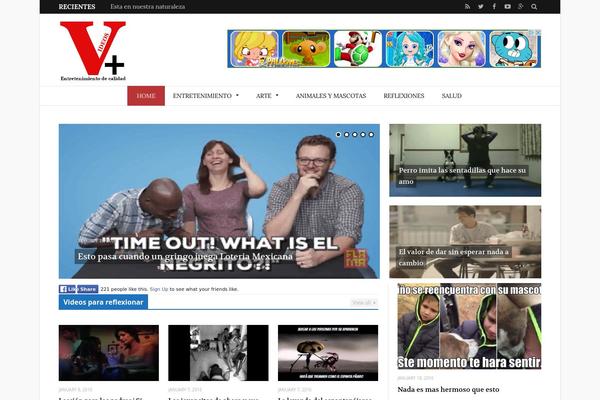This screenshot has width=600, height=400.
Task: Select the second slider dot
Action: 346,134
